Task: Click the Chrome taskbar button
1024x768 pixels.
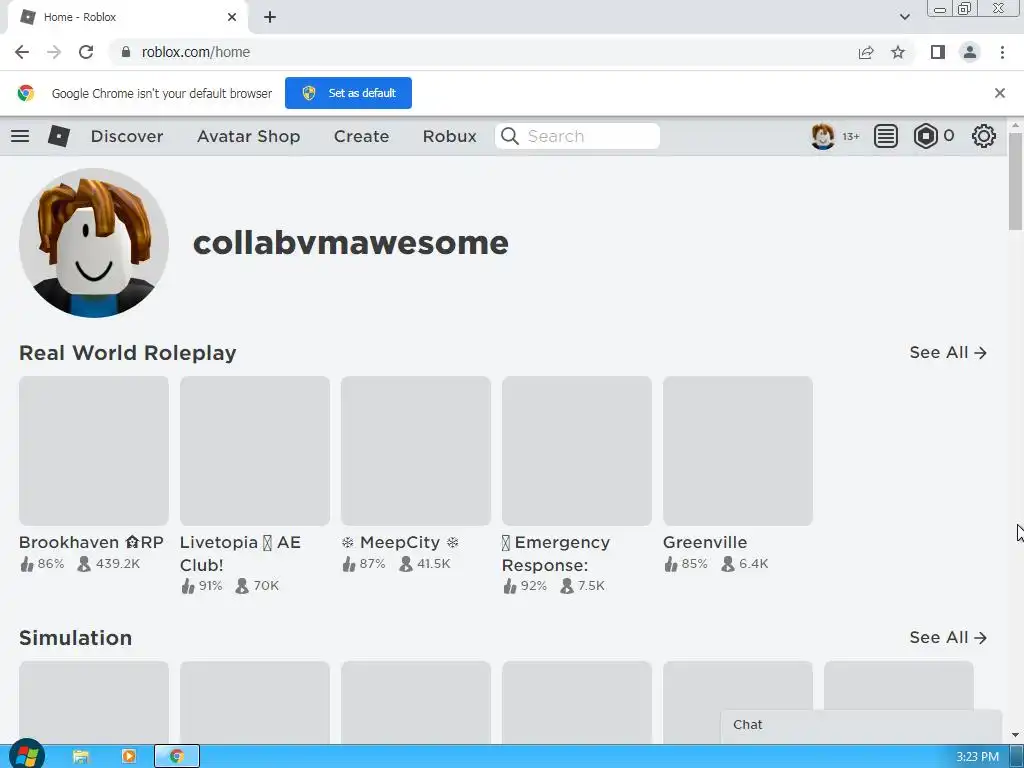Action: click(177, 756)
